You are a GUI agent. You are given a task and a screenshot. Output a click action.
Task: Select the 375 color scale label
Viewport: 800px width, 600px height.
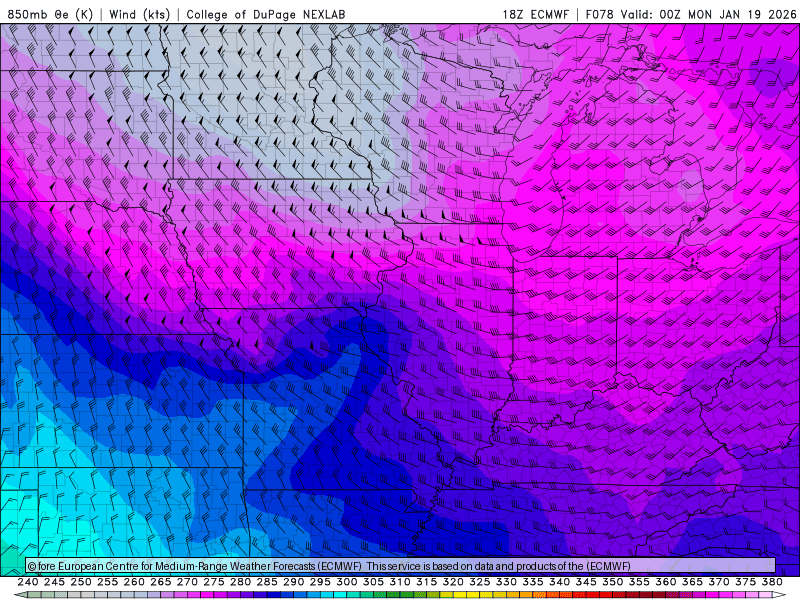pyautogui.click(x=745, y=582)
